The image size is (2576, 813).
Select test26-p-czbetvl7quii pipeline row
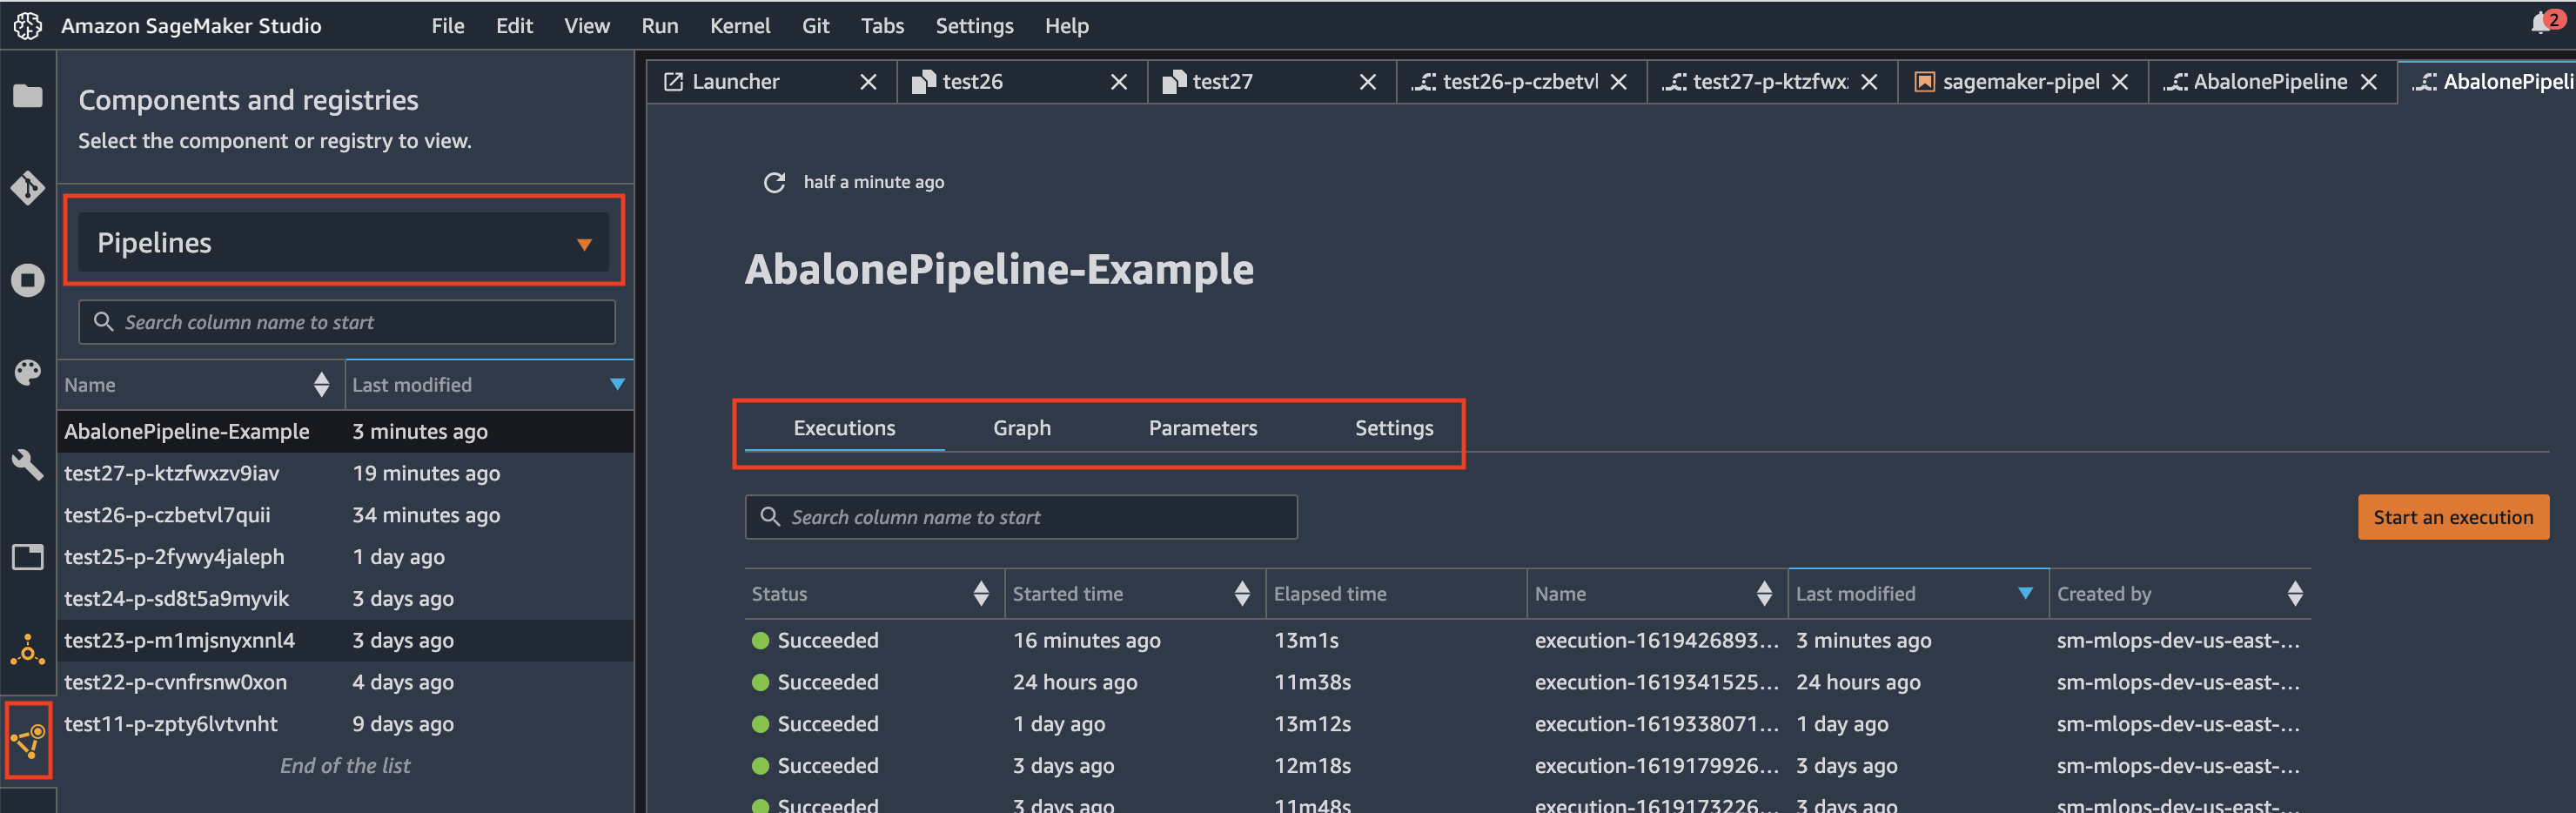pyautogui.click(x=345, y=515)
